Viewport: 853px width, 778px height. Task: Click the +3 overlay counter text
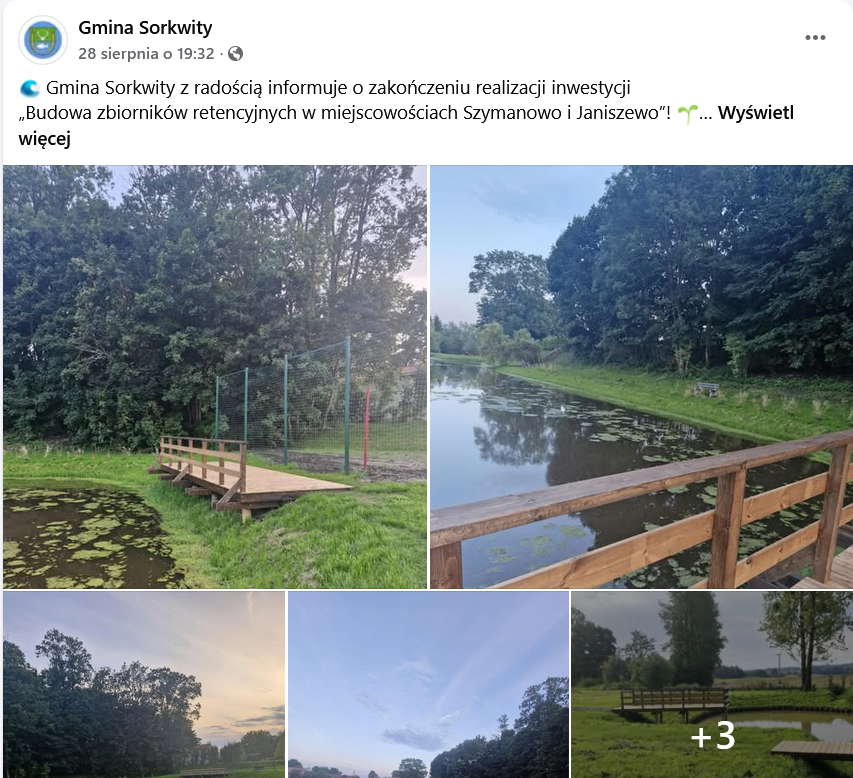713,736
